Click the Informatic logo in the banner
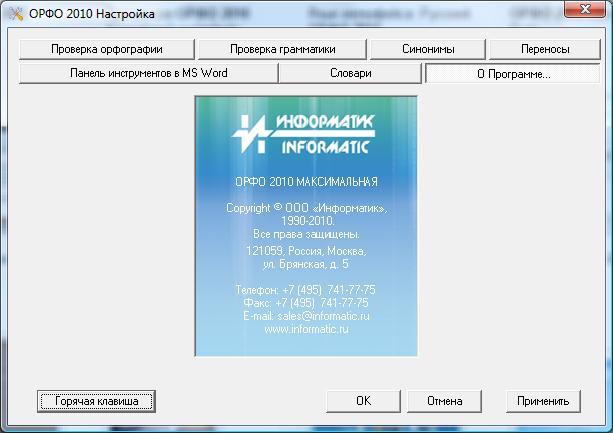Viewport: 613px width, 433px height. (x=305, y=133)
